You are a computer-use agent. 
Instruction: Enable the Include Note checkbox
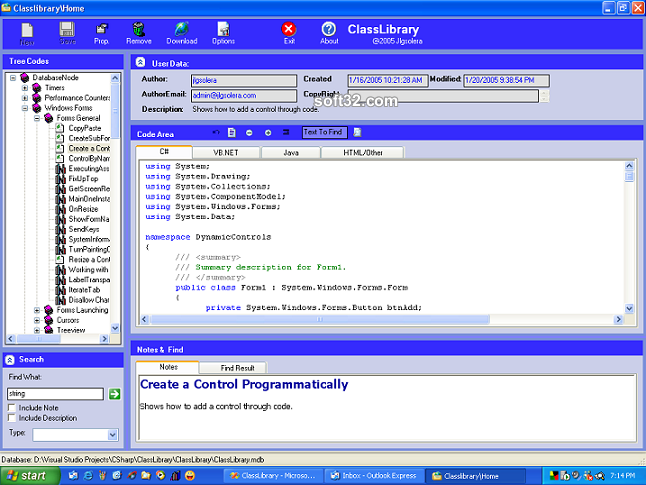tap(12, 408)
